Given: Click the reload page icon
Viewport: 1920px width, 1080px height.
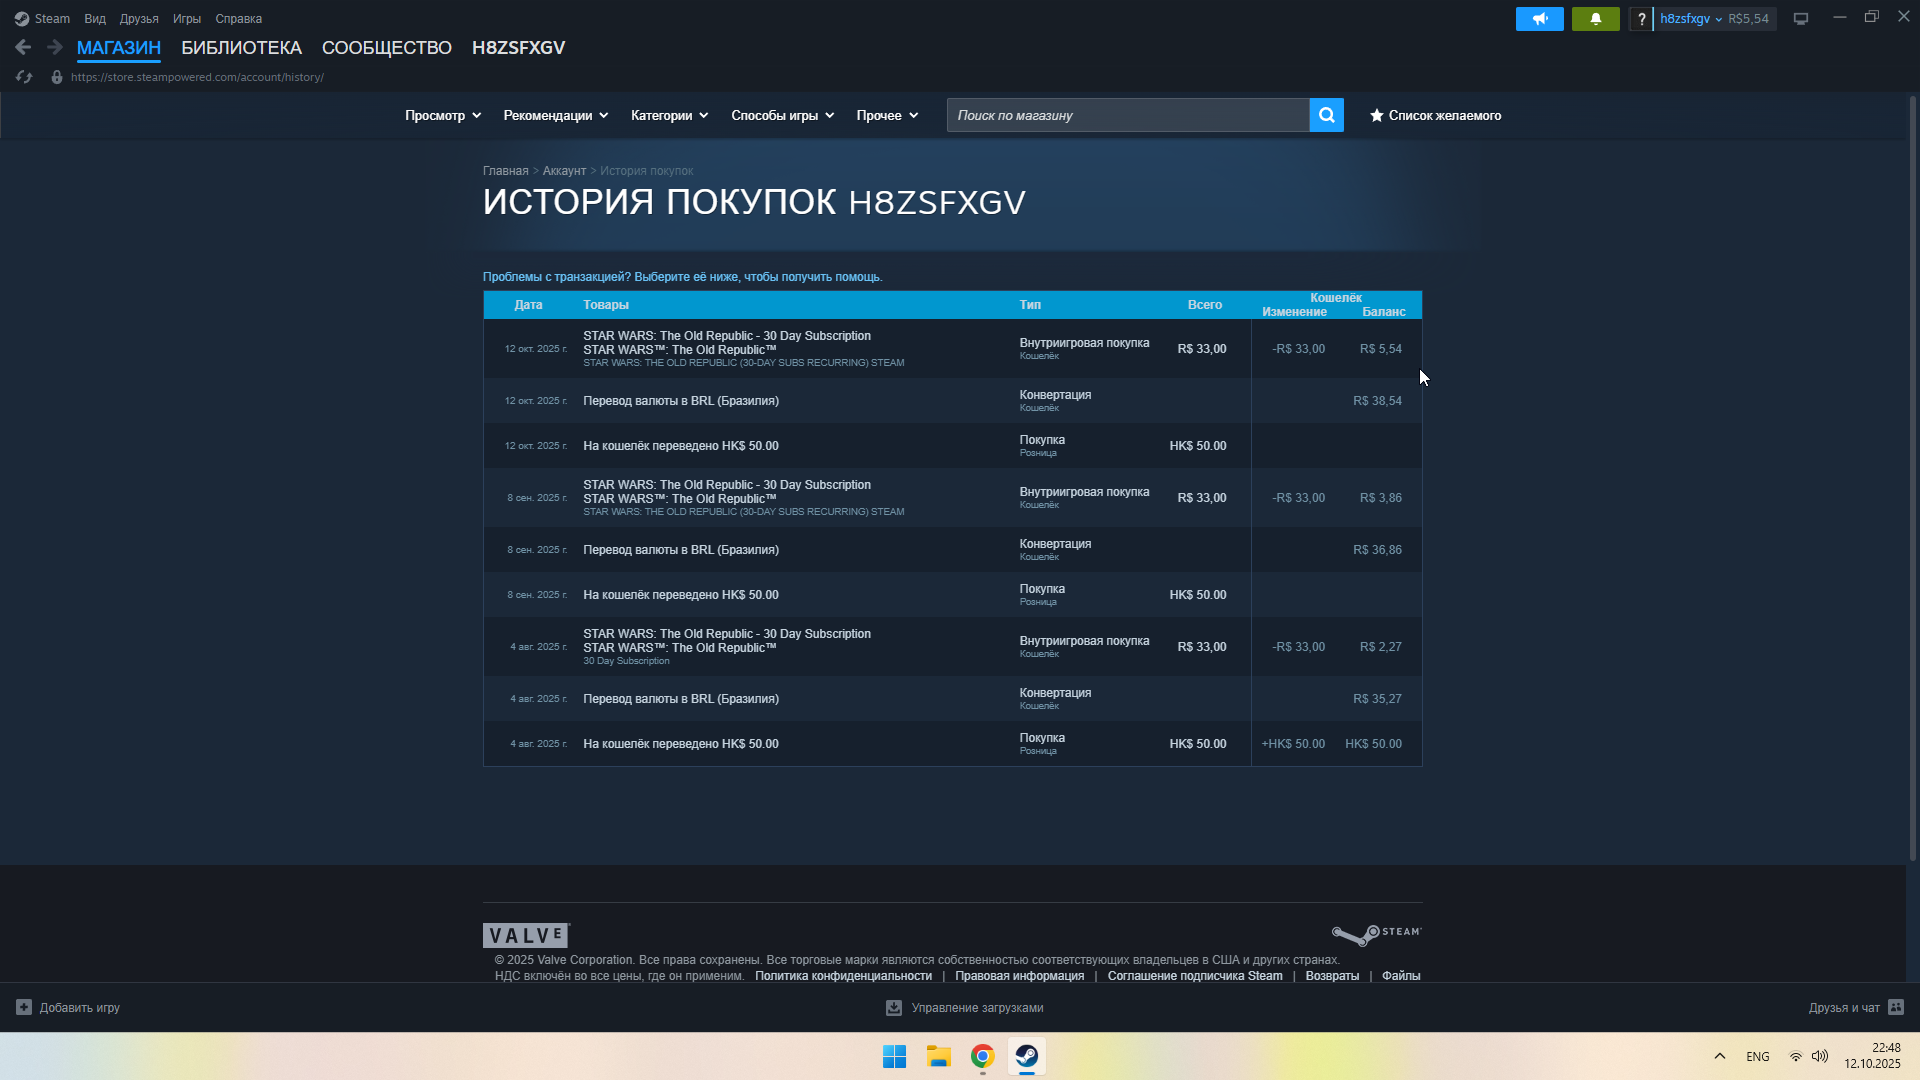Looking at the screenshot, I should [24, 77].
